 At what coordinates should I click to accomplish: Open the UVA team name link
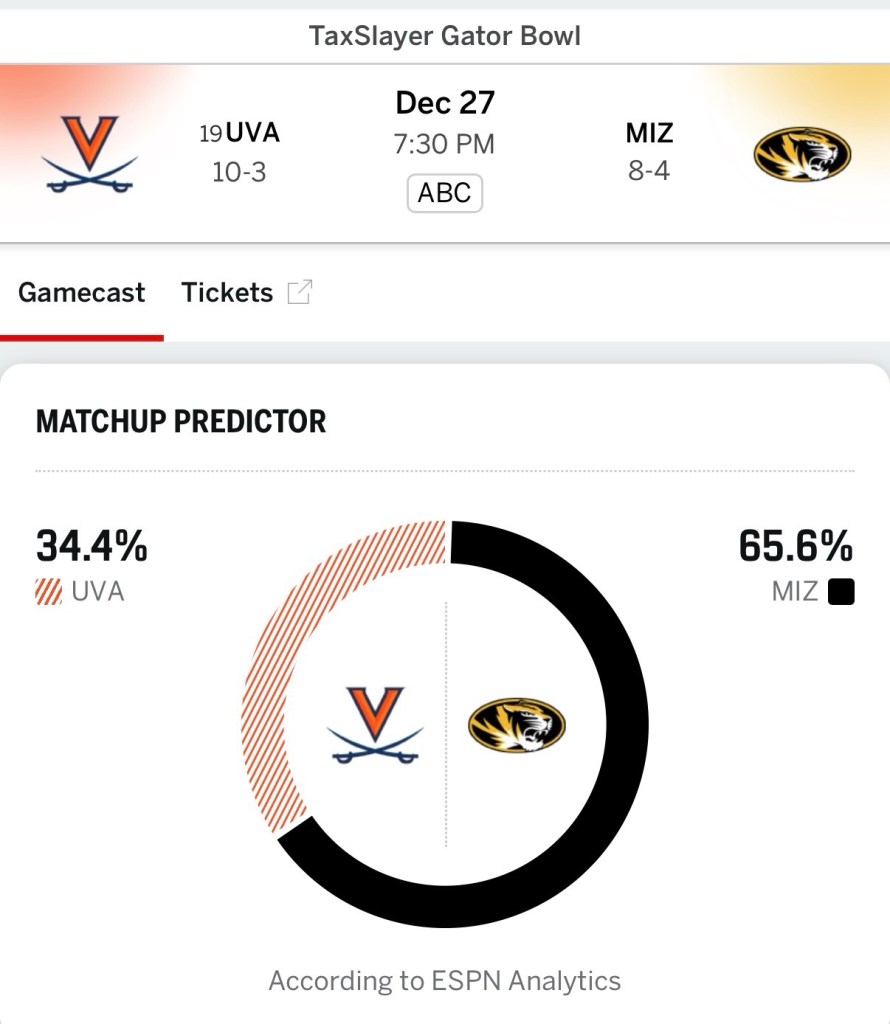pyautogui.click(x=252, y=133)
